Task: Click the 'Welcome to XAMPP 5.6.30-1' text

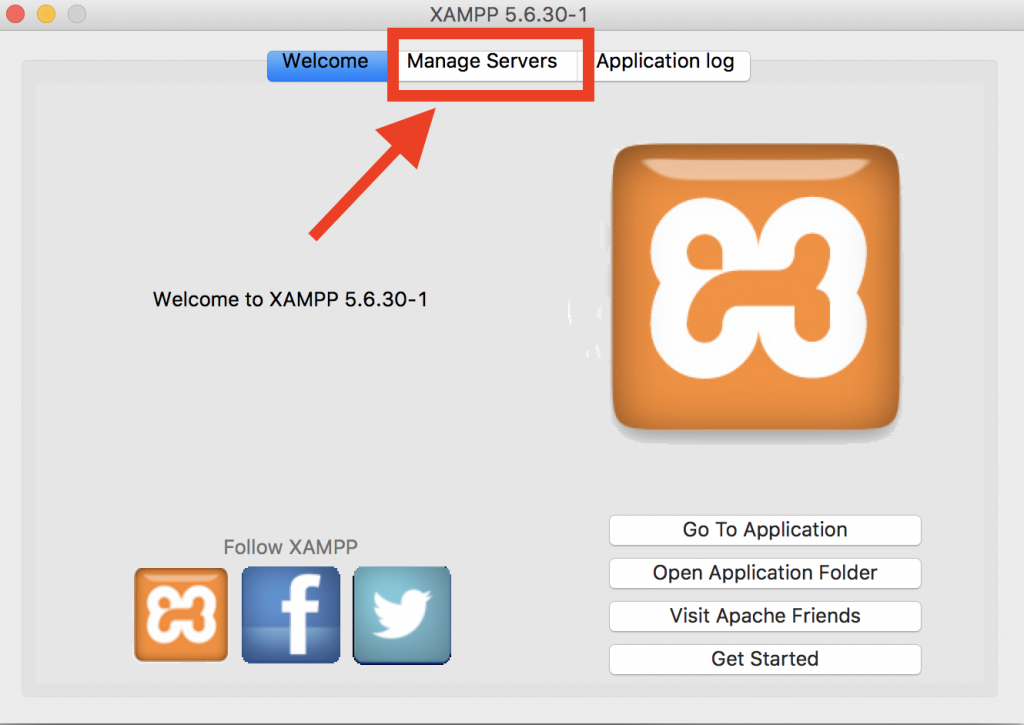Action: point(290,299)
